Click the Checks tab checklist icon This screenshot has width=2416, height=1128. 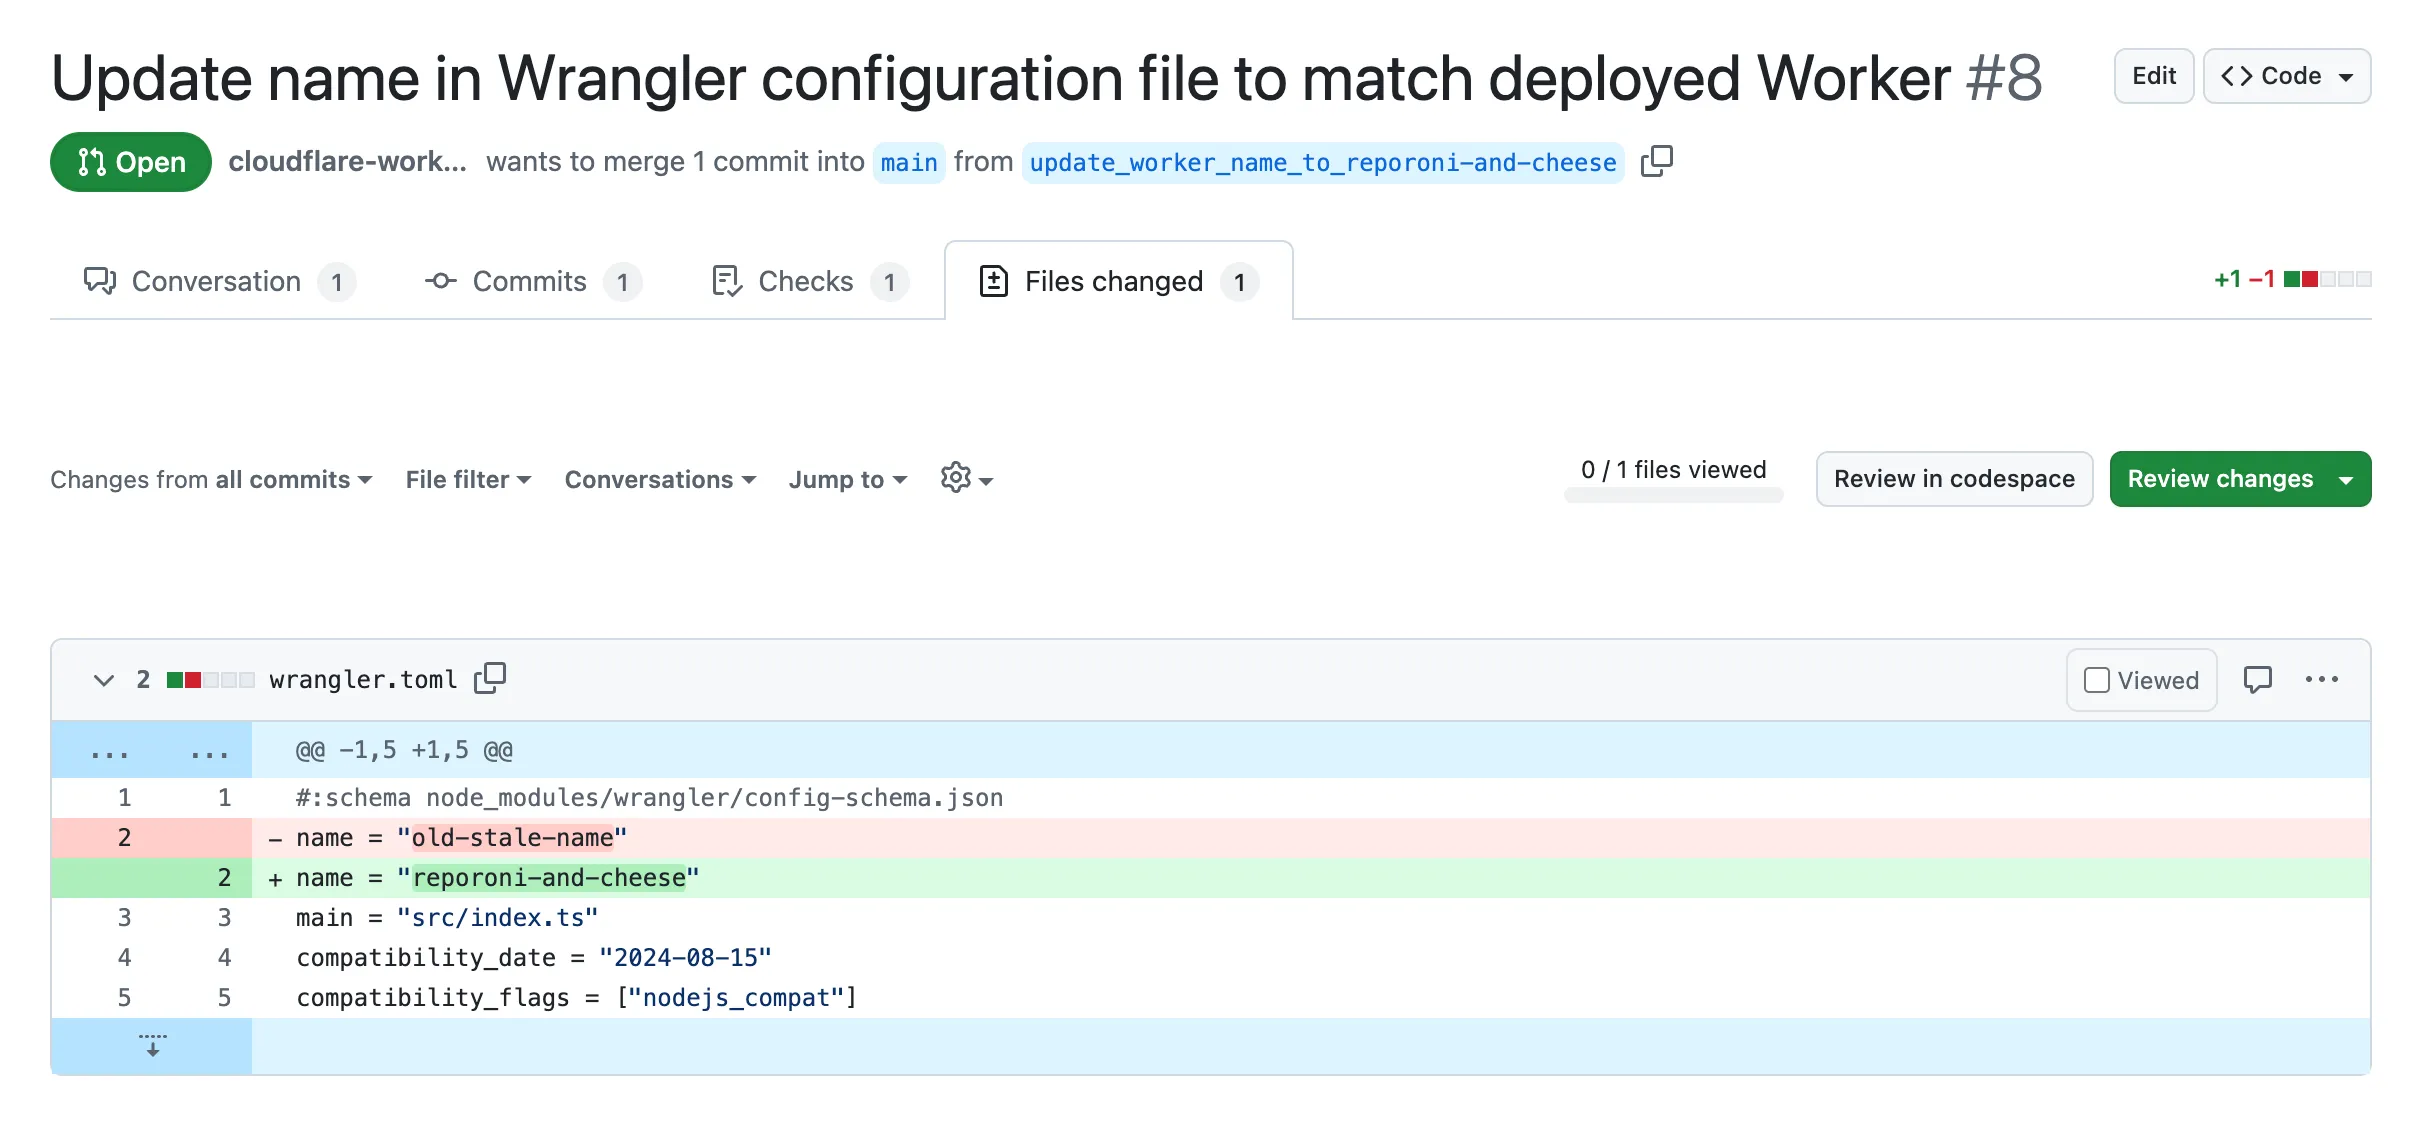(725, 281)
